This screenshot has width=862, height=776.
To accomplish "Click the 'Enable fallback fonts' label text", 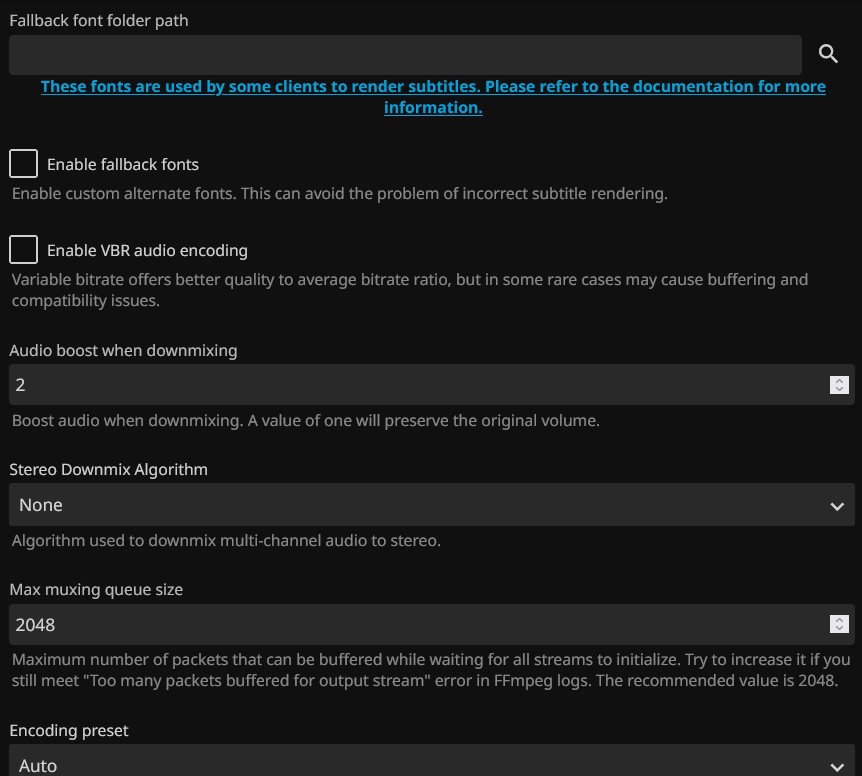I will tap(123, 164).
